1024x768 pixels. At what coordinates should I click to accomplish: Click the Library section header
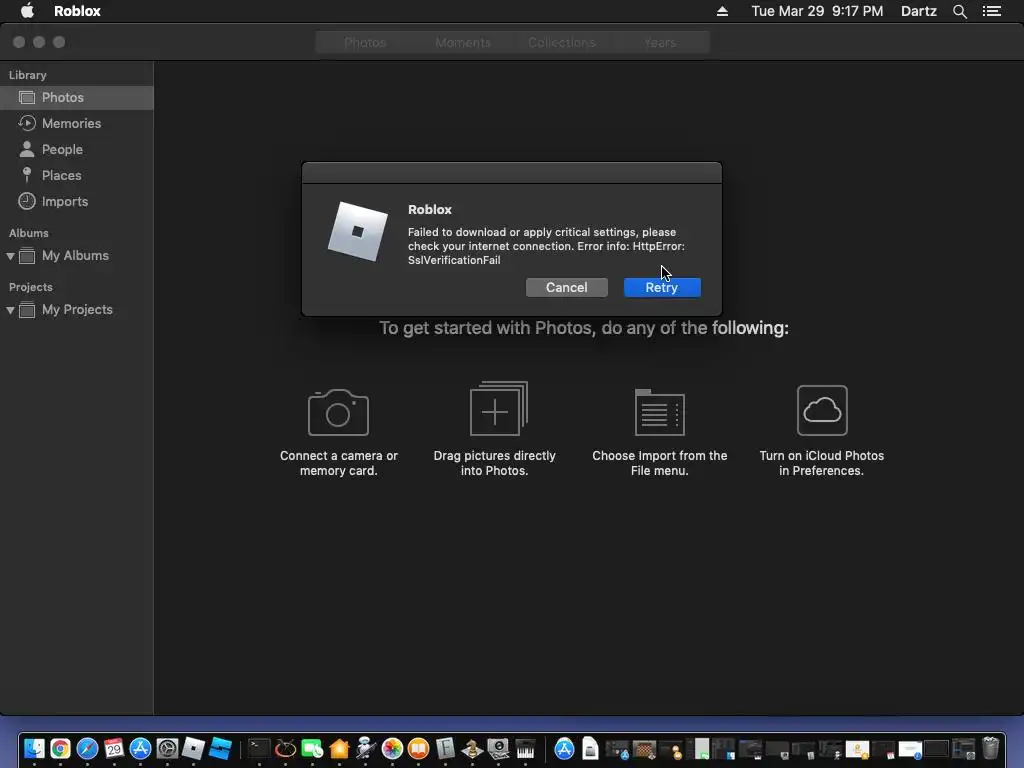coord(27,75)
